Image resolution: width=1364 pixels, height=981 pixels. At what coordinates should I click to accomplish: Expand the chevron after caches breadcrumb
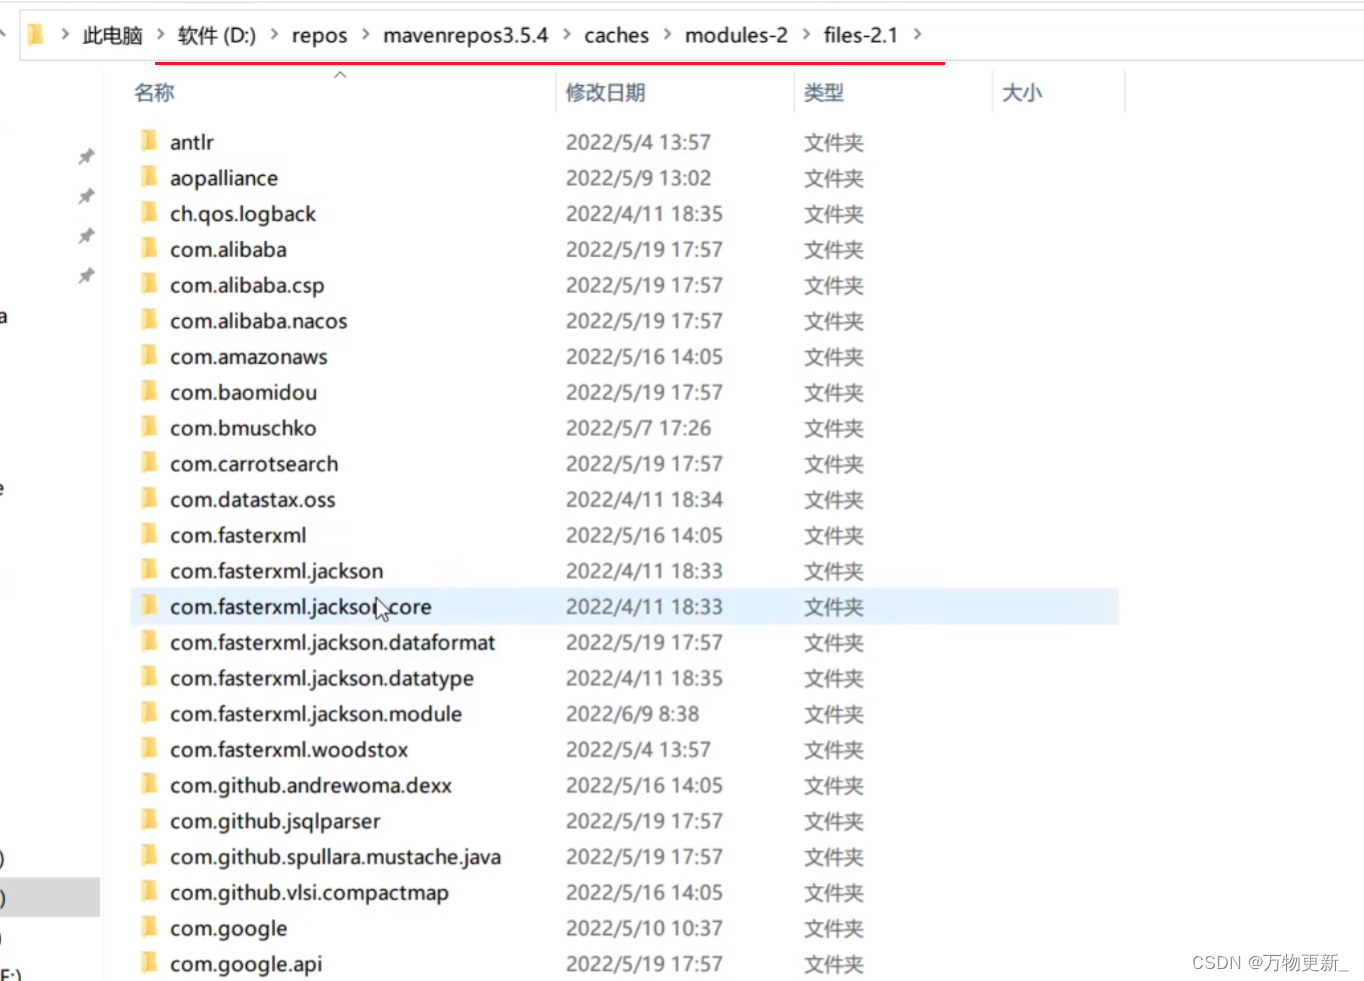[667, 35]
